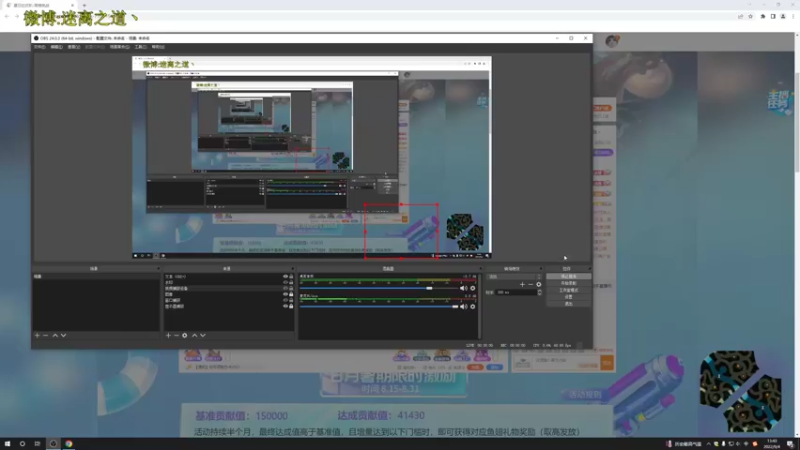The height and width of the screenshot is (450, 800).
Task: Mute the desktop audio speaker icon
Action: pos(463,288)
